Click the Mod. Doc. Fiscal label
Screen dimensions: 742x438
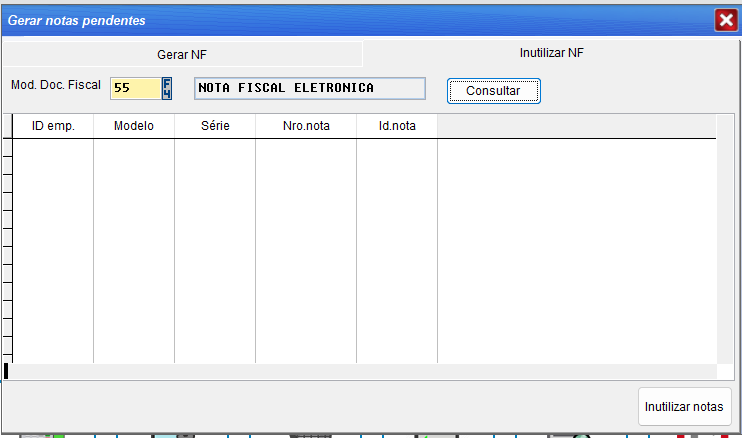click(x=56, y=85)
